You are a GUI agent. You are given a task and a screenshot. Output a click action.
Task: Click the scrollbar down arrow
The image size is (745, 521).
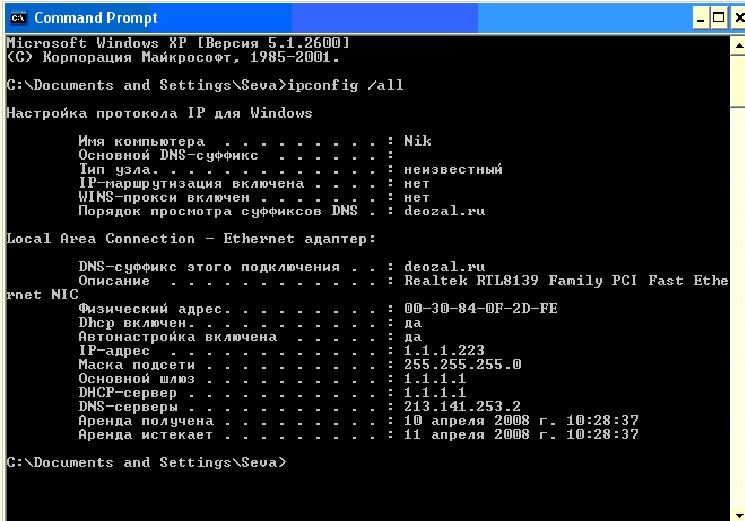click(738, 515)
